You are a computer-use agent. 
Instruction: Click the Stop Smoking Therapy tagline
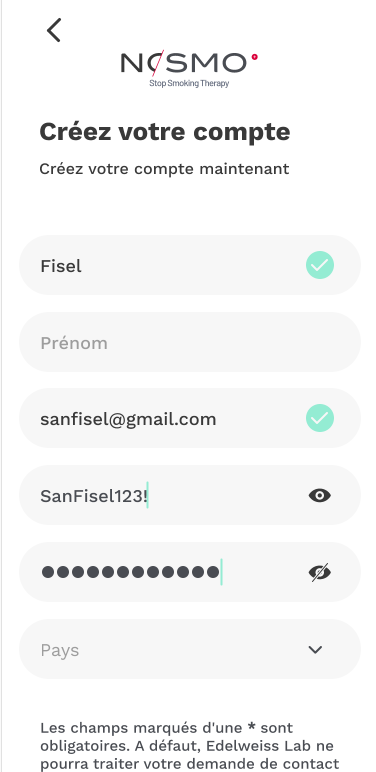pyautogui.click(x=189, y=83)
